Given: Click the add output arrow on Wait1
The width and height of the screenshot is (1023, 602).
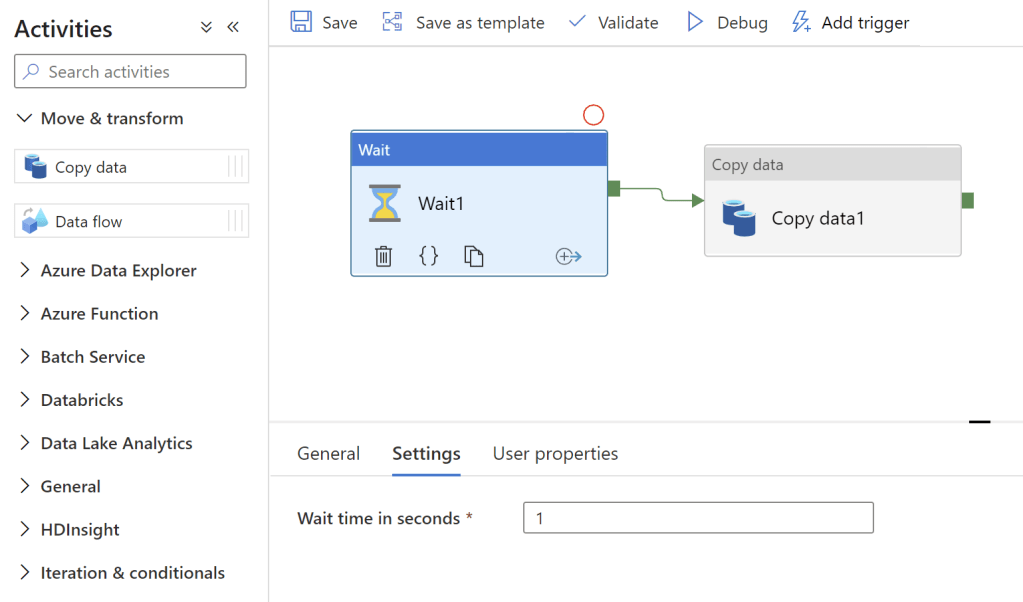Looking at the screenshot, I should [x=568, y=257].
